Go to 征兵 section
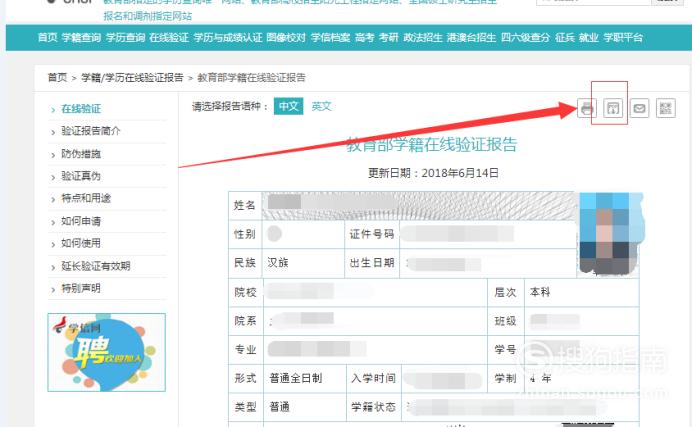 [565, 37]
